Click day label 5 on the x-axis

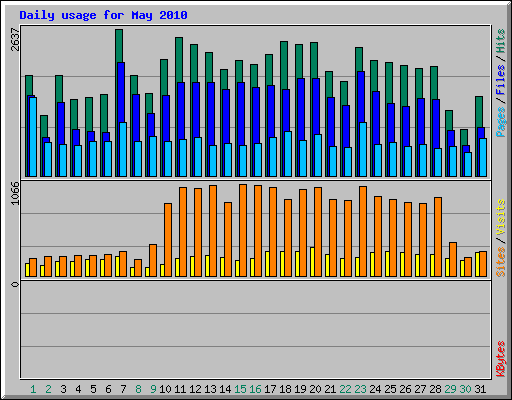[93, 389]
